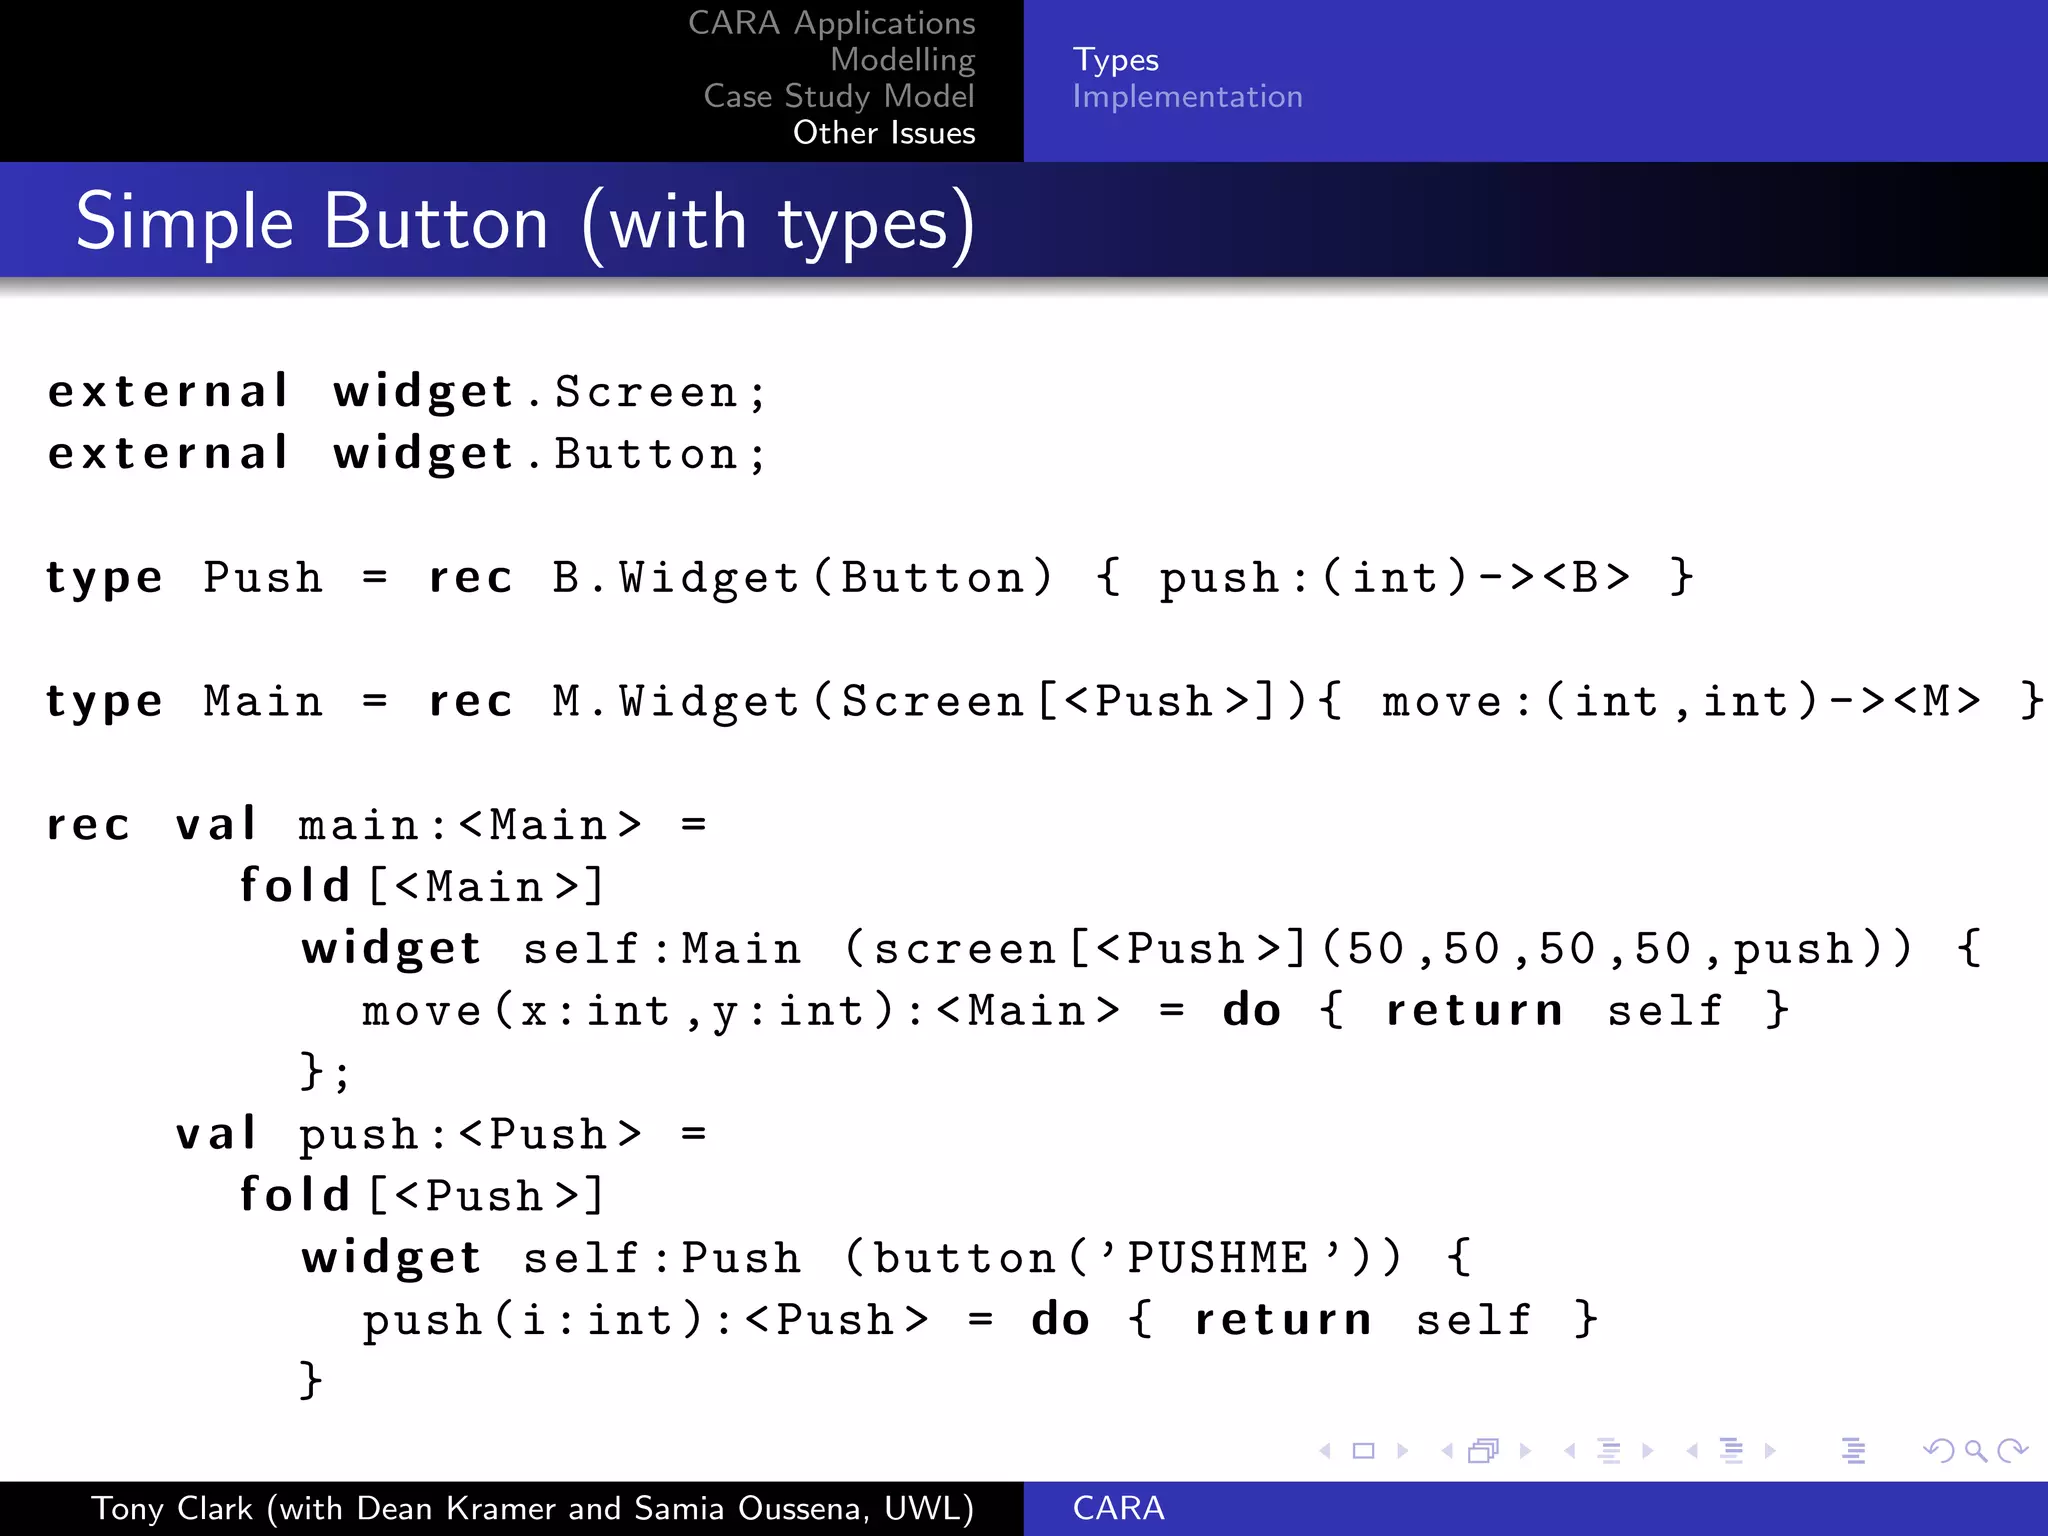
Task: Click the 'val push:<Push> =' line
Action: pos(441,1134)
